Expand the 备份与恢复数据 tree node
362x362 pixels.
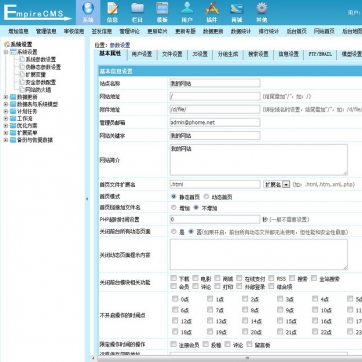6,140
